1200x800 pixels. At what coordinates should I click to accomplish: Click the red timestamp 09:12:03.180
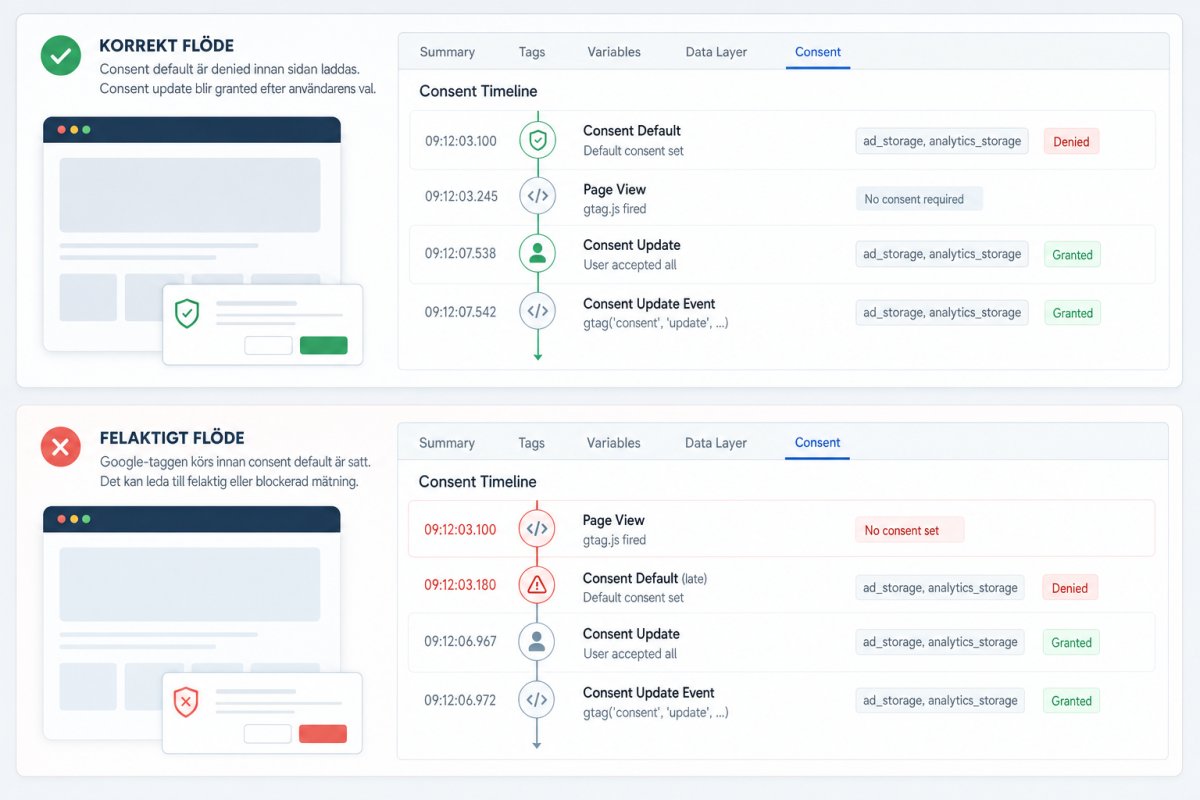pos(460,585)
